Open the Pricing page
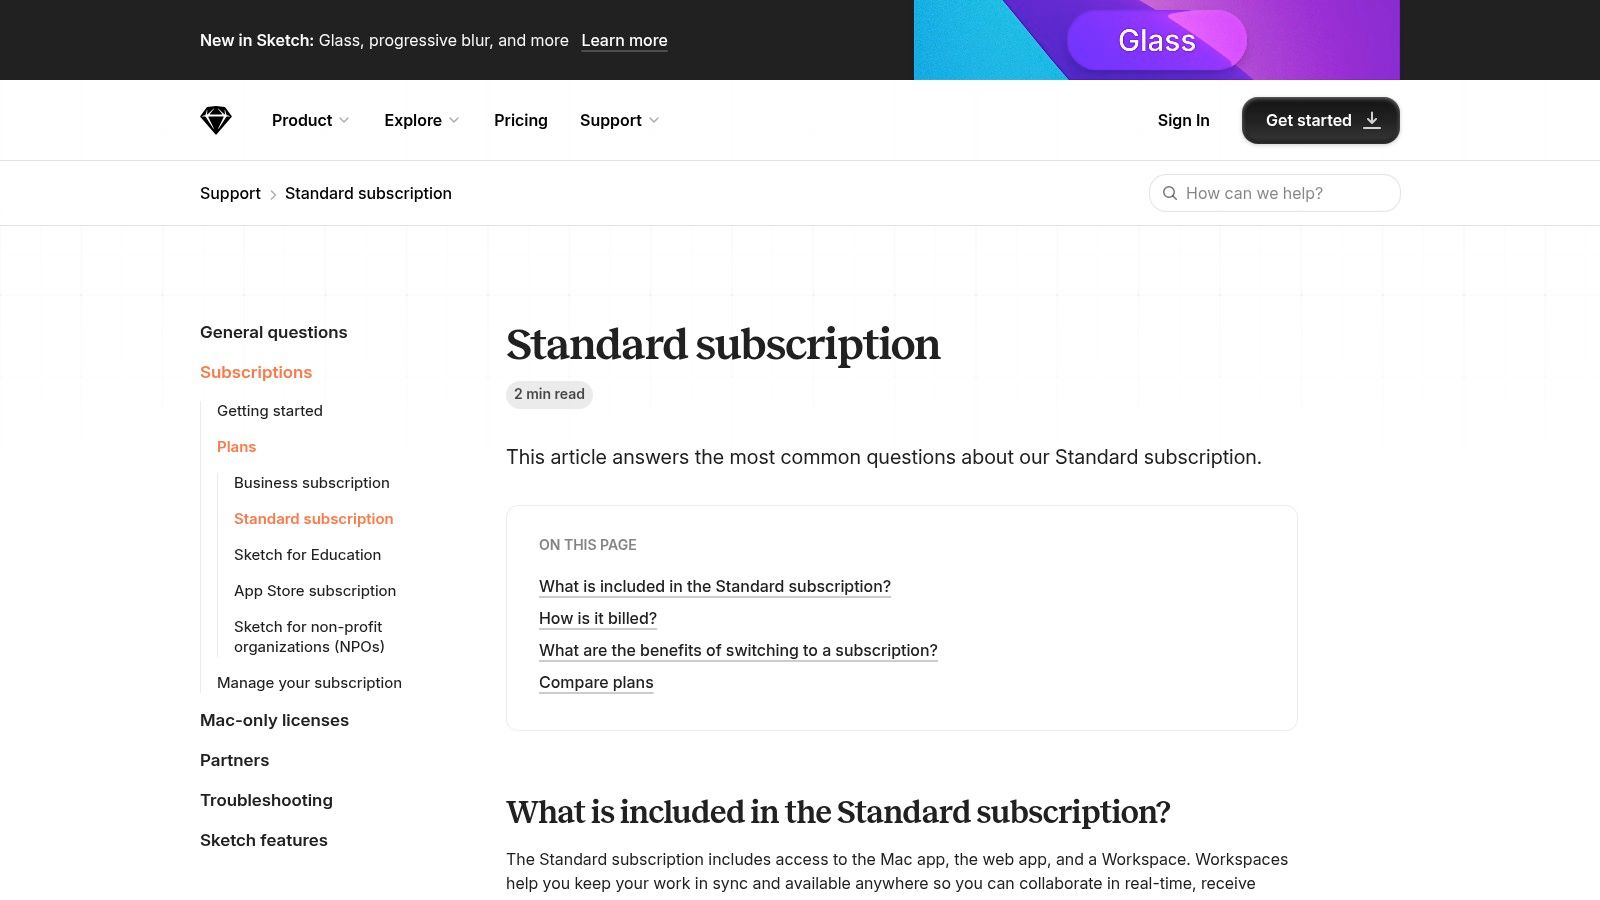 tap(521, 120)
